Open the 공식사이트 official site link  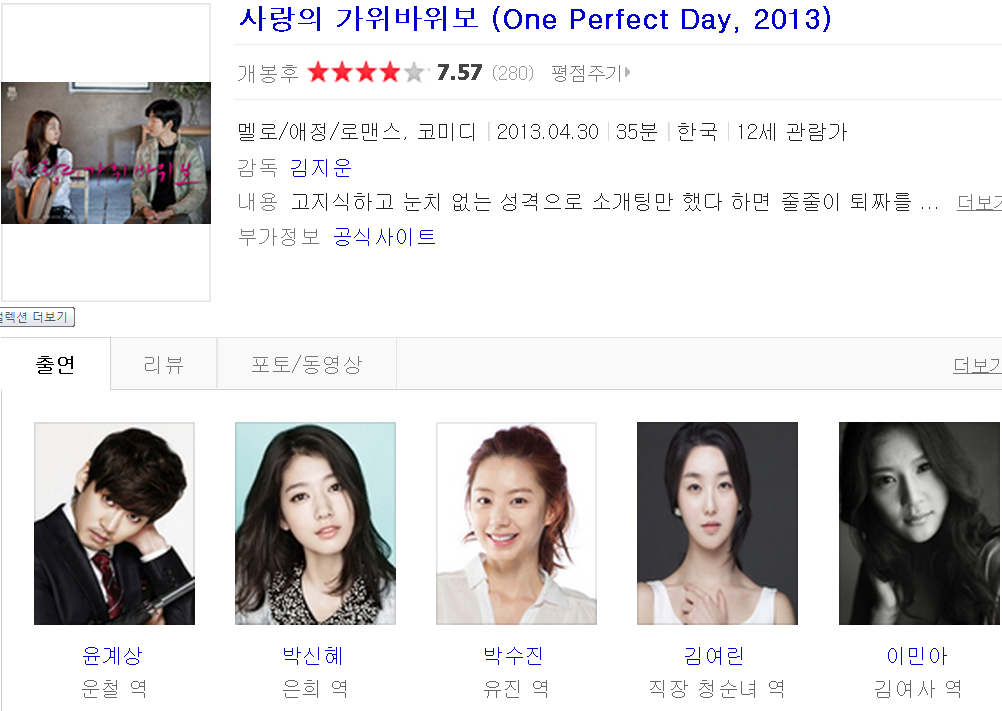[384, 237]
